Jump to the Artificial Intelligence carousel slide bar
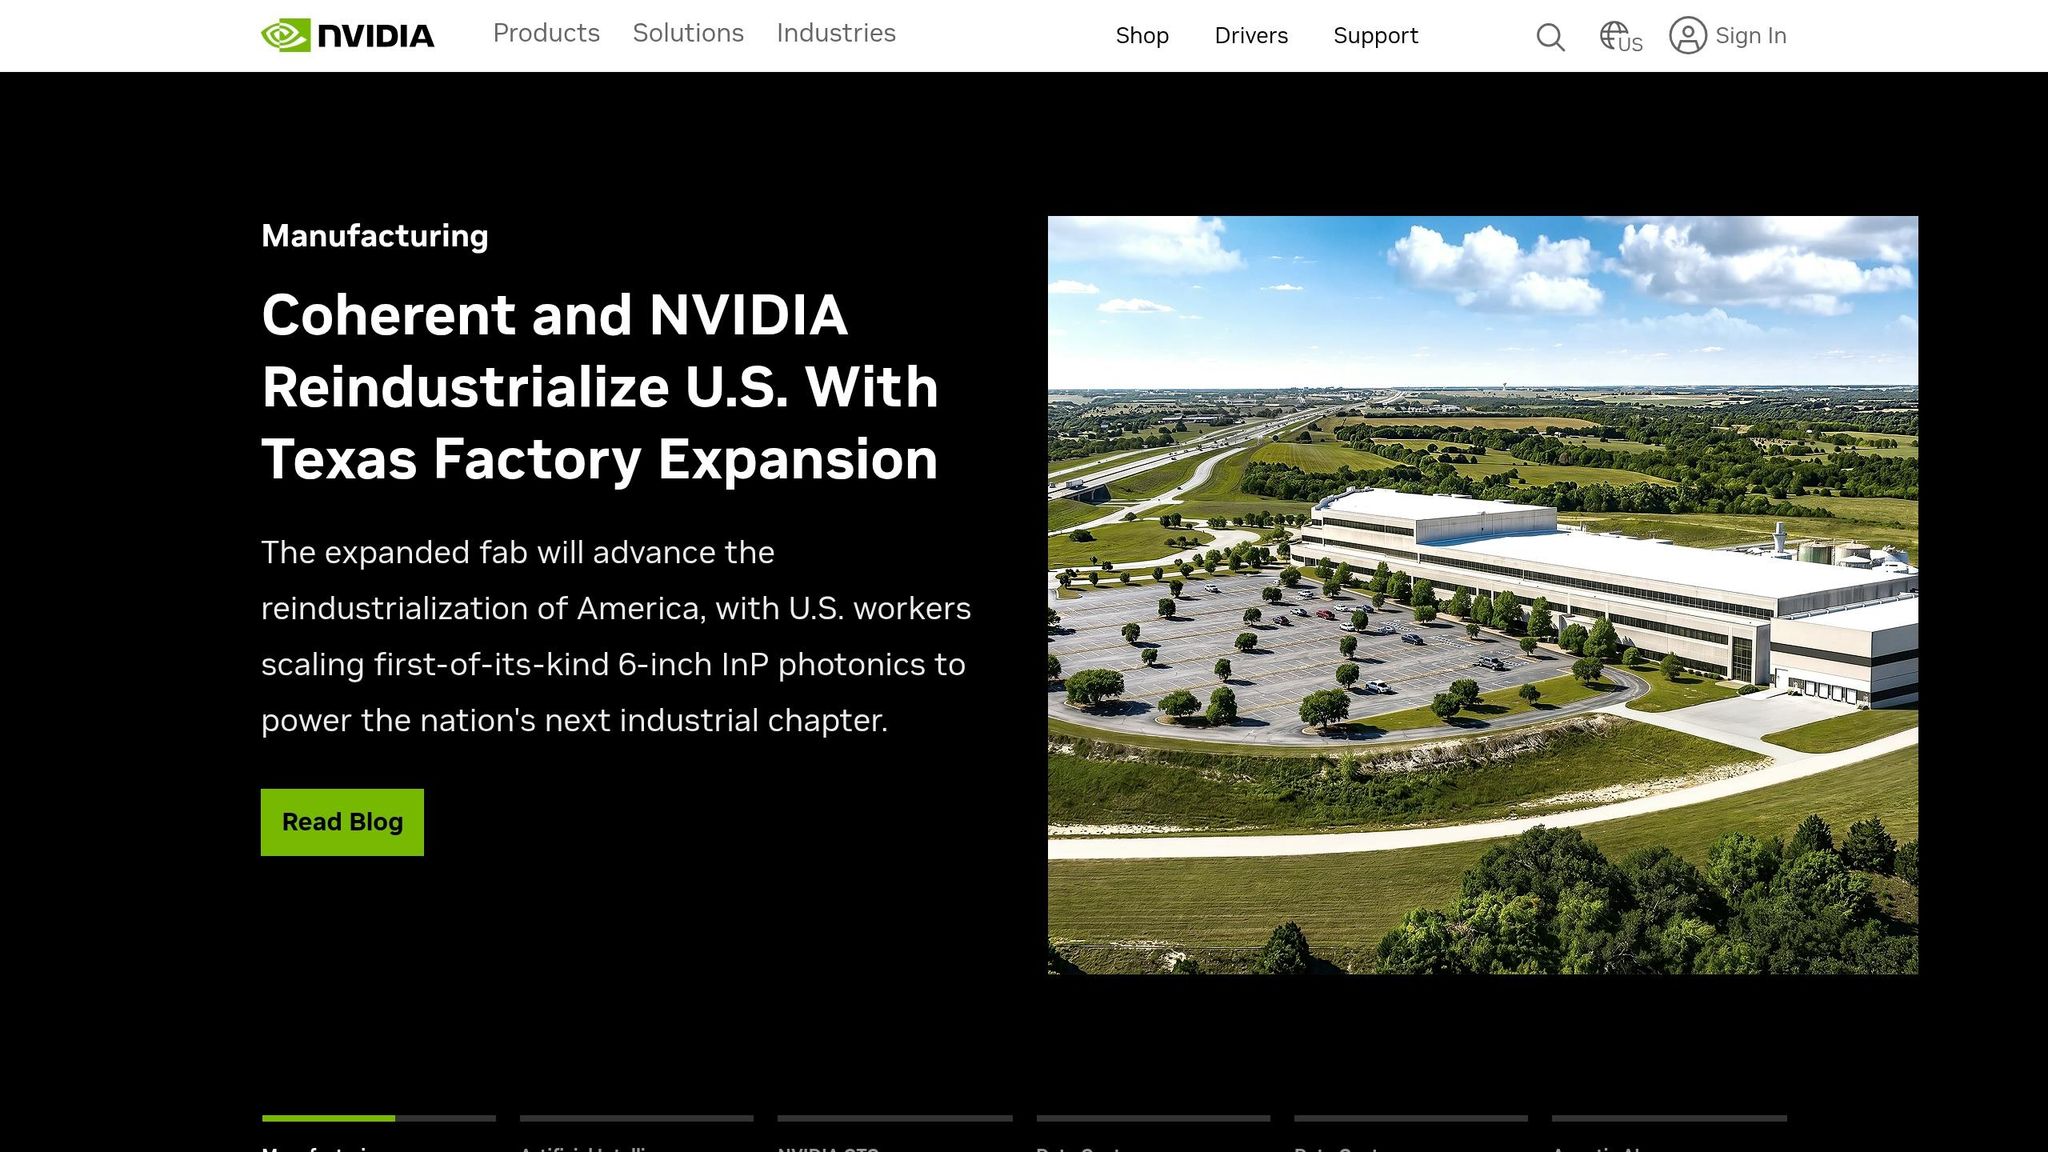 [637, 1118]
